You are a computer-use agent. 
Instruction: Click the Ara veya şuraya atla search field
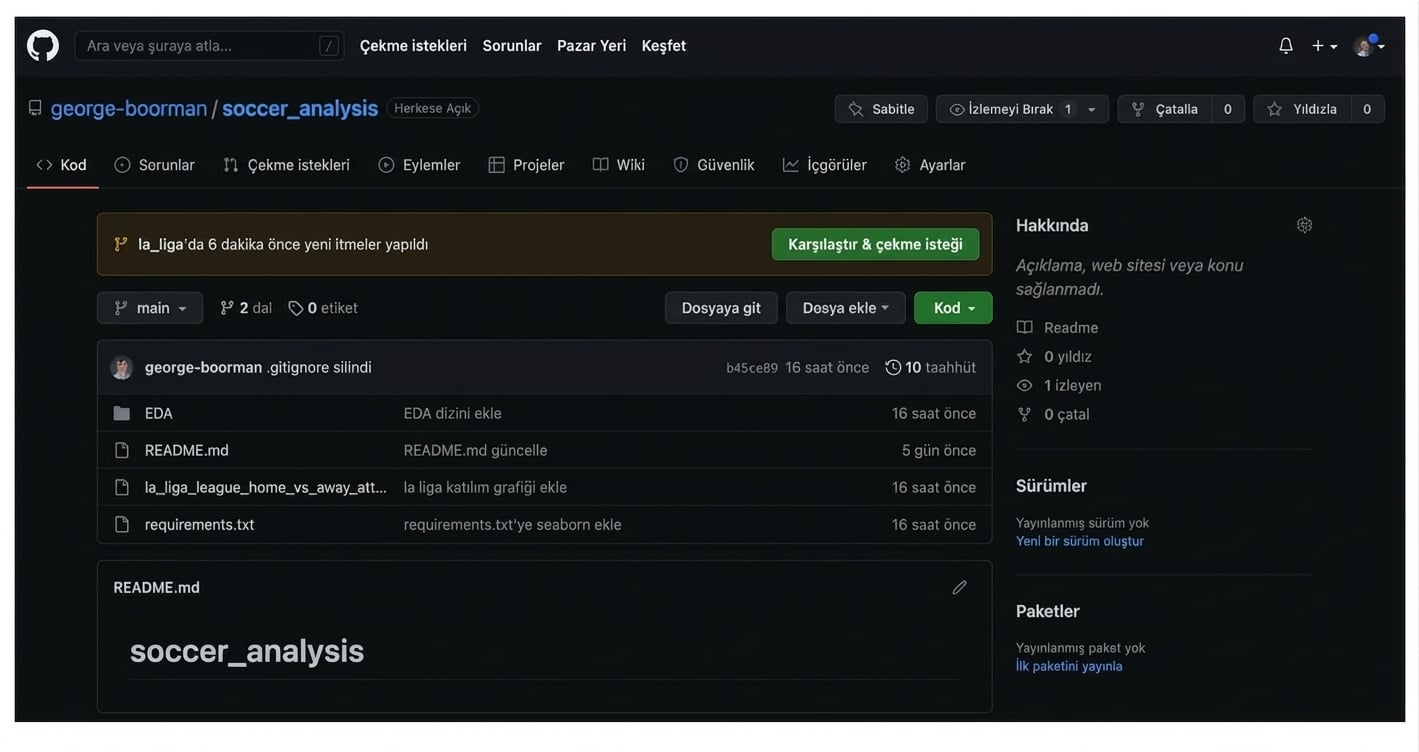pyautogui.click(x=200, y=46)
